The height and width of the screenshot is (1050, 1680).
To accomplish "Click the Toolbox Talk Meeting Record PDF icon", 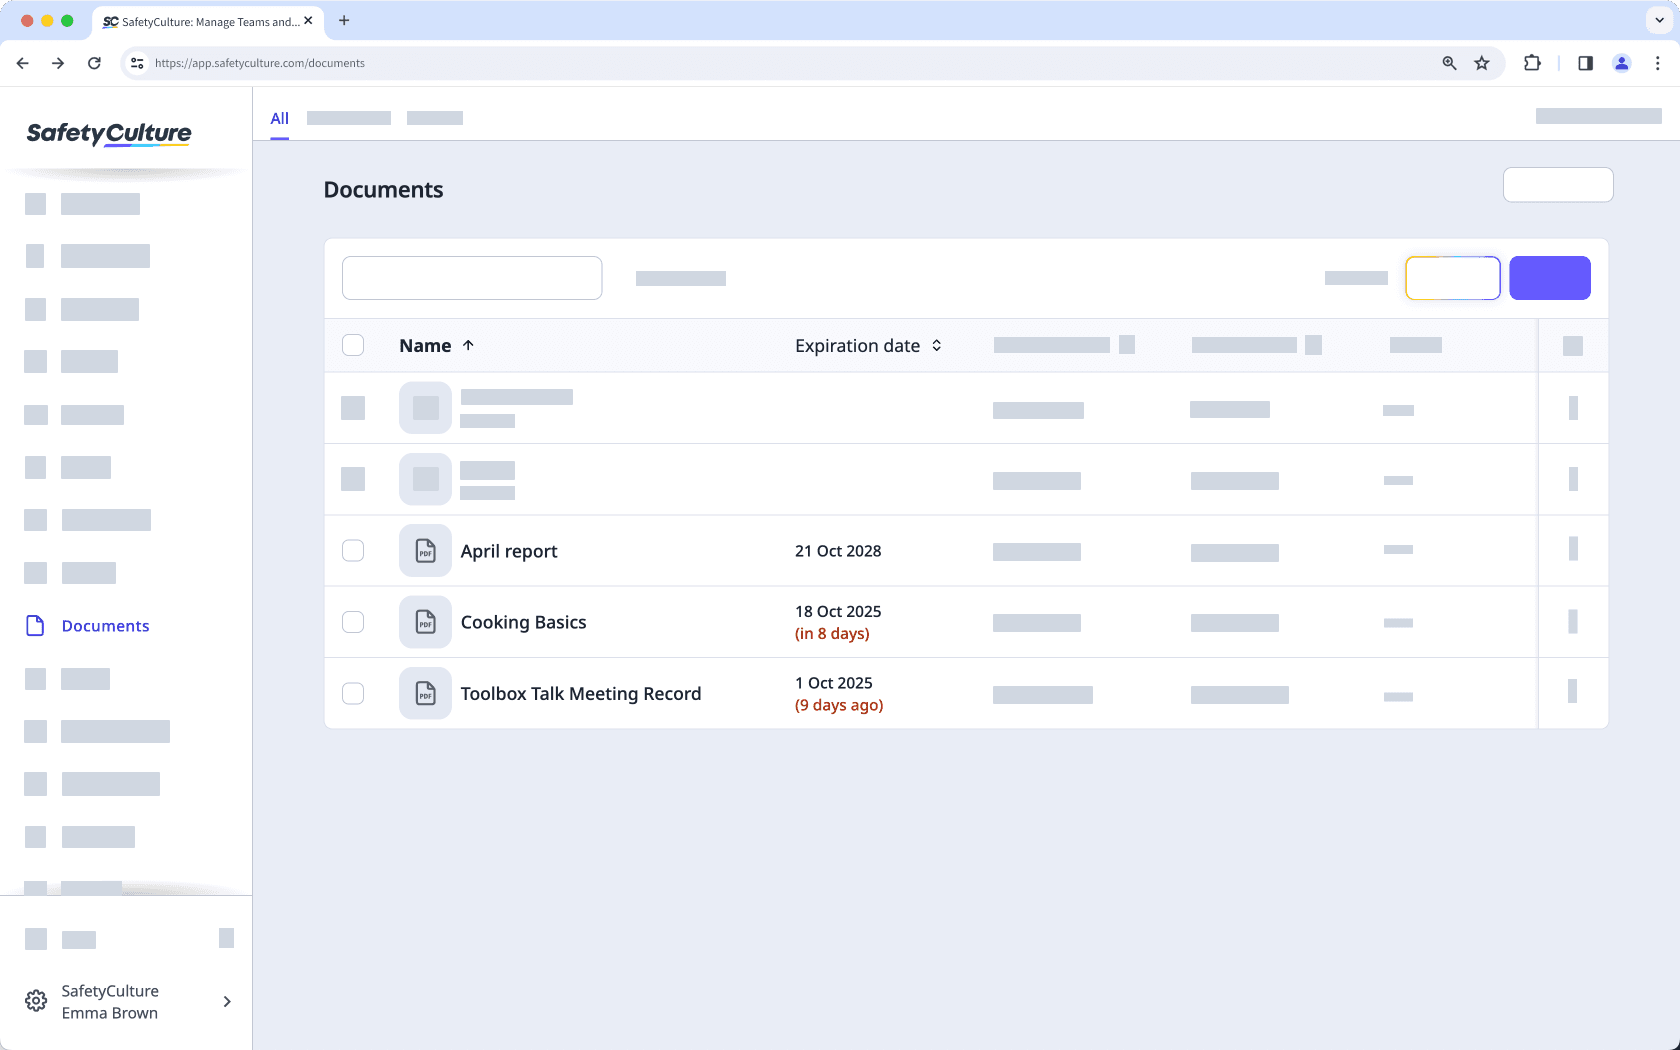I will click(x=425, y=693).
